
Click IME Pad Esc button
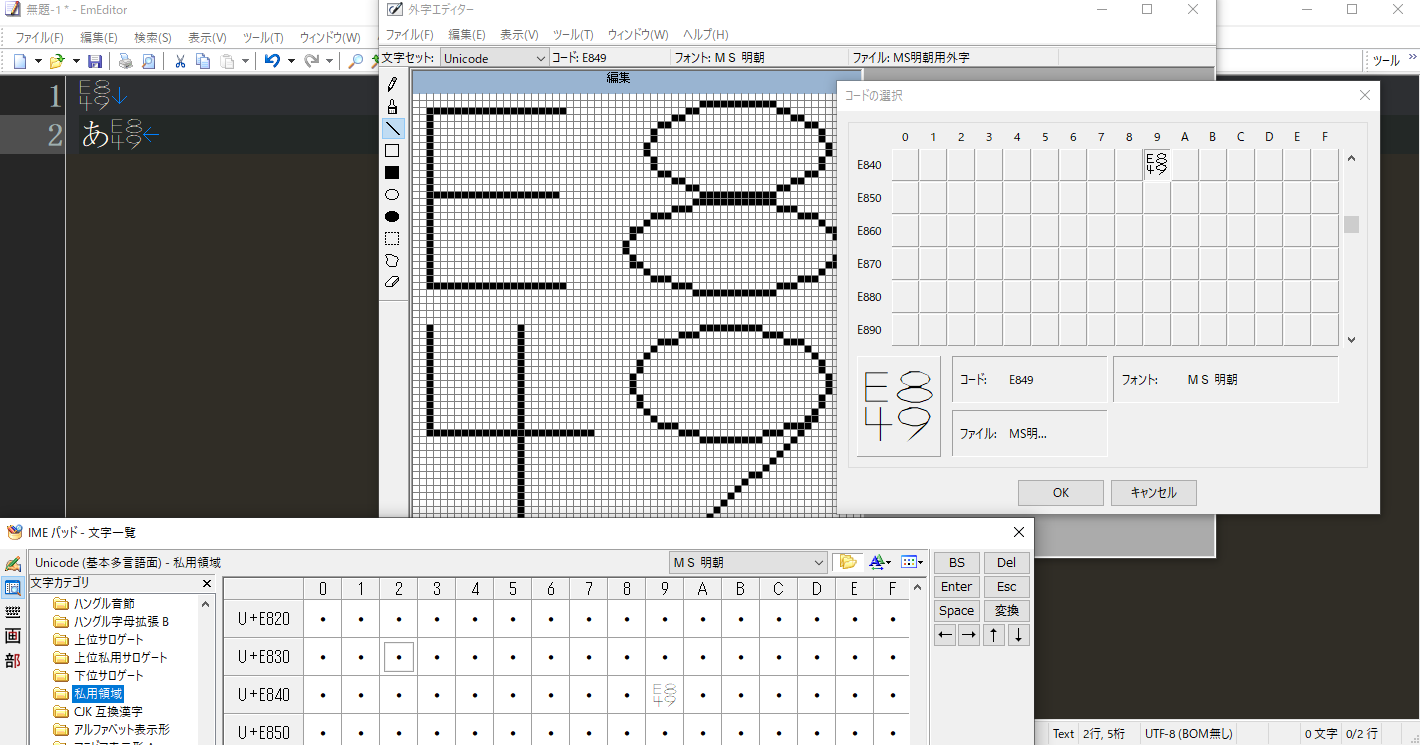coord(1006,587)
